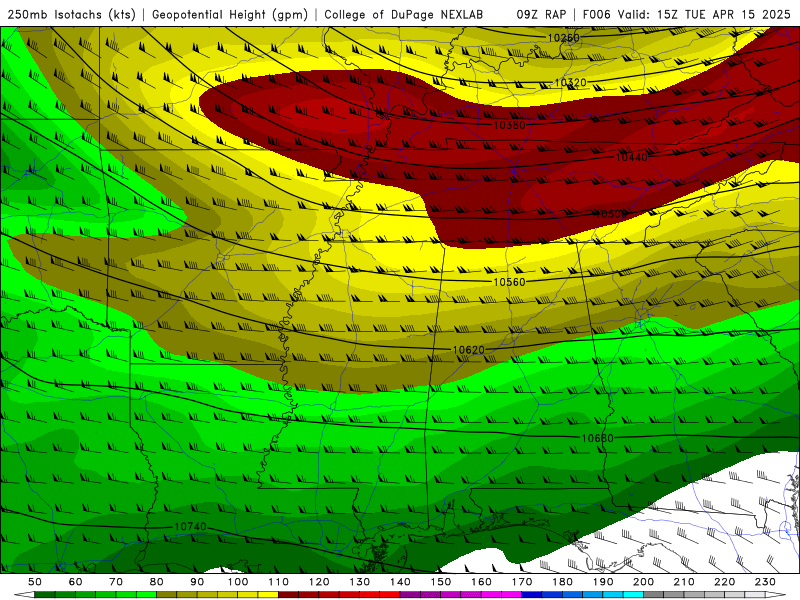Click the 10380 height contour label
This screenshot has height=600, width=800.
[509, 125]
